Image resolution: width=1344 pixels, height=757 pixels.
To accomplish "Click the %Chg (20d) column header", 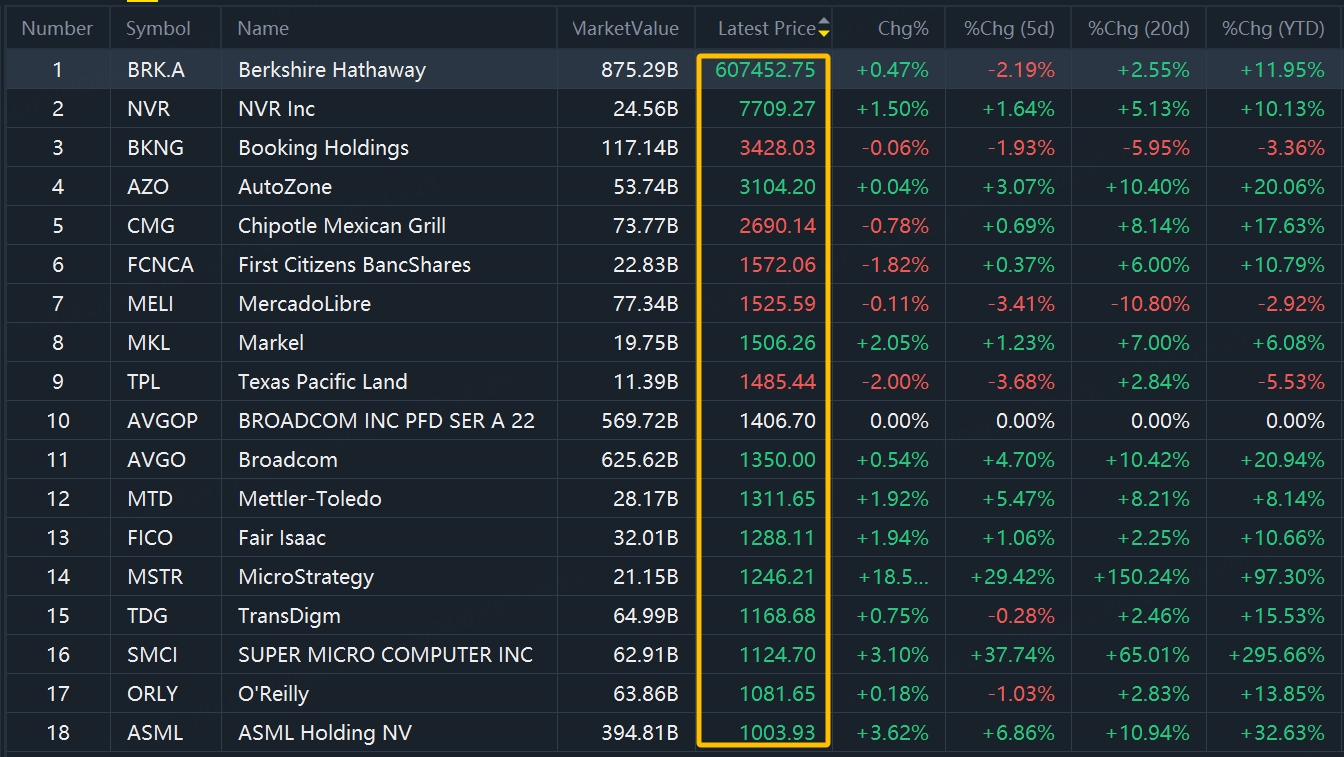I will pos(1138,29).
